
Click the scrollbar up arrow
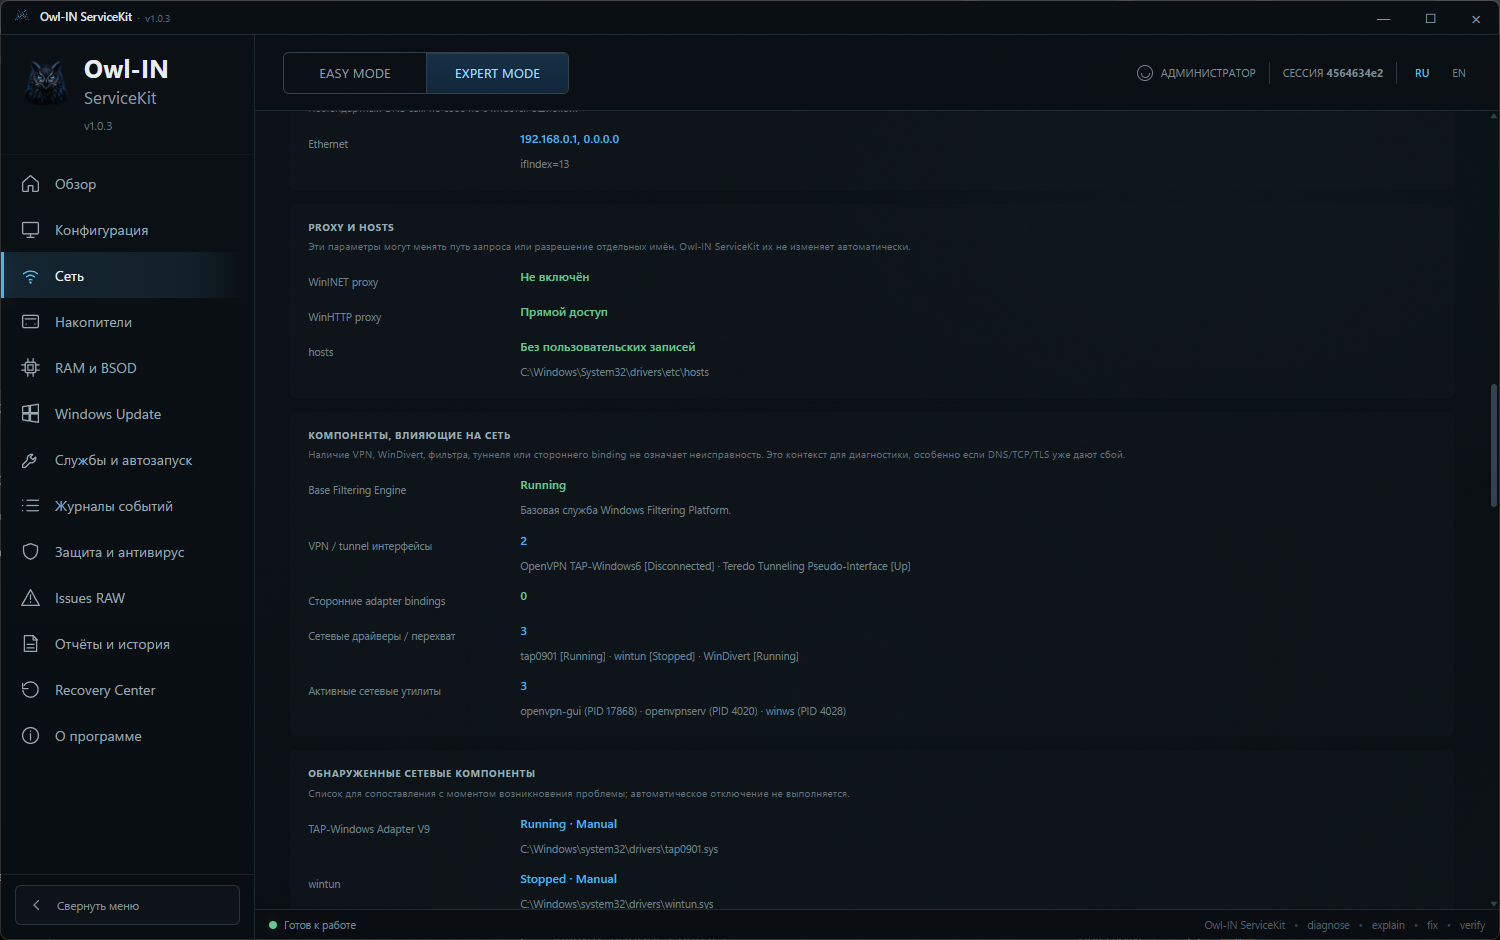(1494, 116)
